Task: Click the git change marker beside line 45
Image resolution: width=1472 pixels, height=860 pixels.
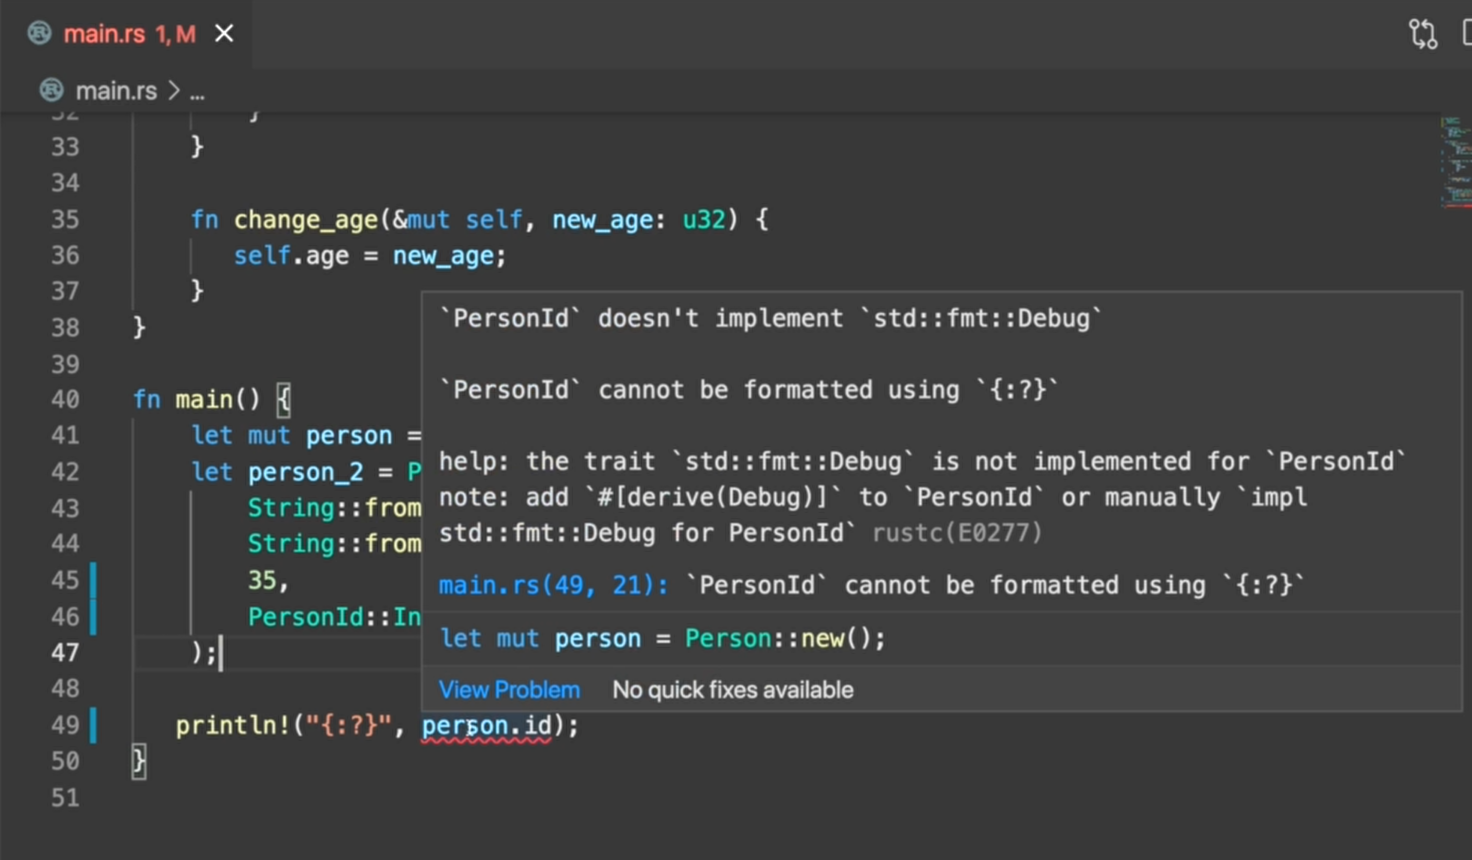Action: (94, 580)
